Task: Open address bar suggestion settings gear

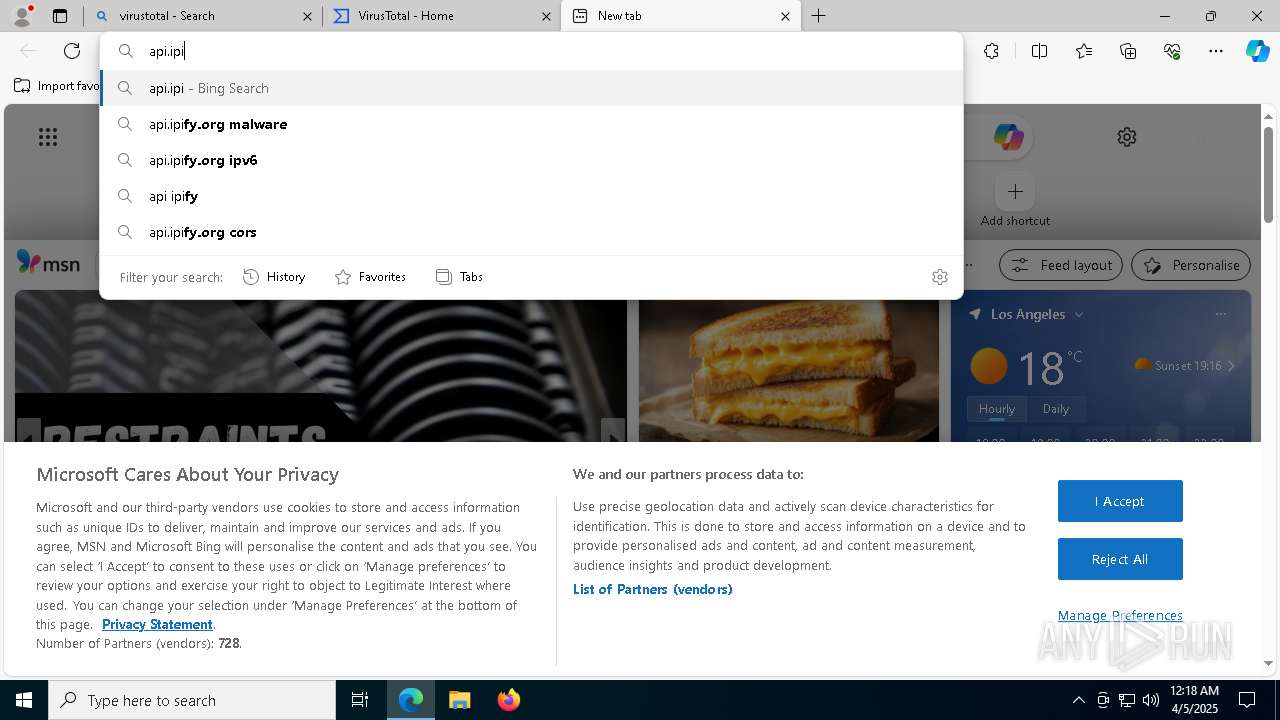Action: (939, 277)
